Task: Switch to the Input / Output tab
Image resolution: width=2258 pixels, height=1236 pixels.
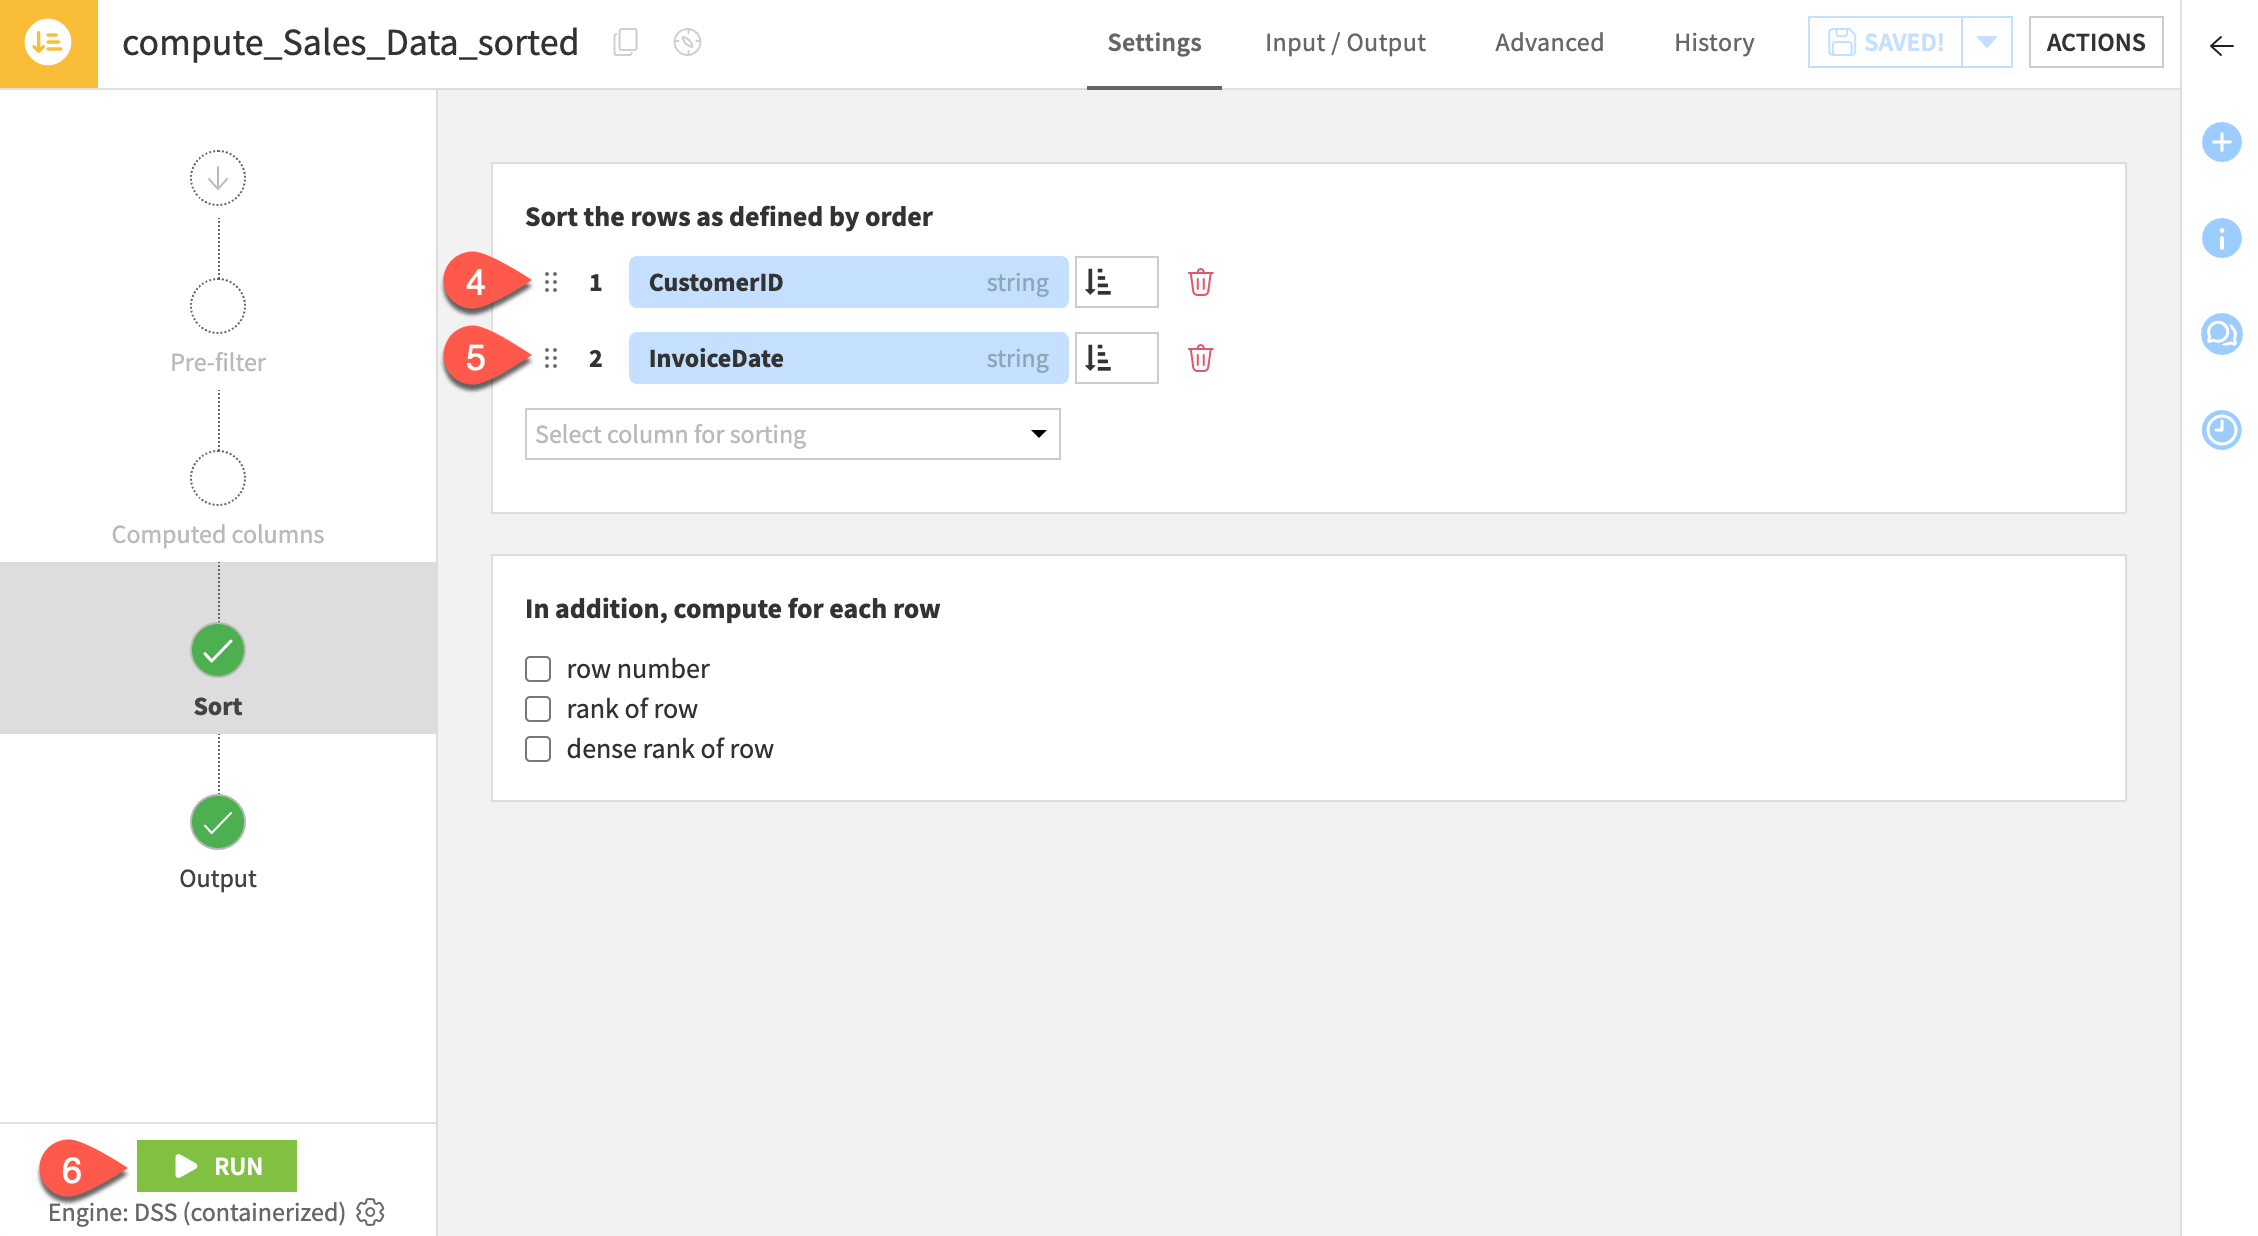Action: pyautogui.click(x=1345, y=42)
